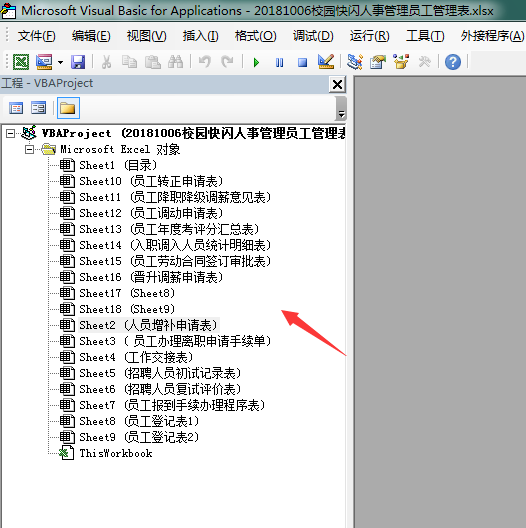Toggle Folders button in project pane
526x528 pixels.
tap(68, 108)
